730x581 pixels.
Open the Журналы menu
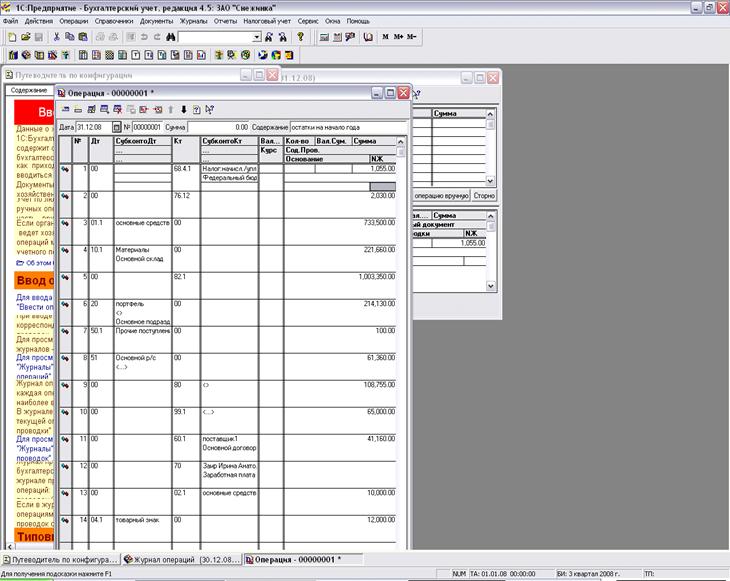[194, 21]
